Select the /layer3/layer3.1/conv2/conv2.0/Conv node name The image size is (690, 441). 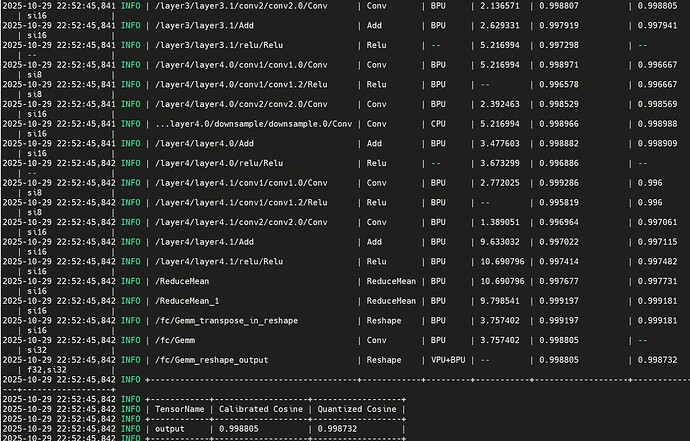[x=241, y=6]
